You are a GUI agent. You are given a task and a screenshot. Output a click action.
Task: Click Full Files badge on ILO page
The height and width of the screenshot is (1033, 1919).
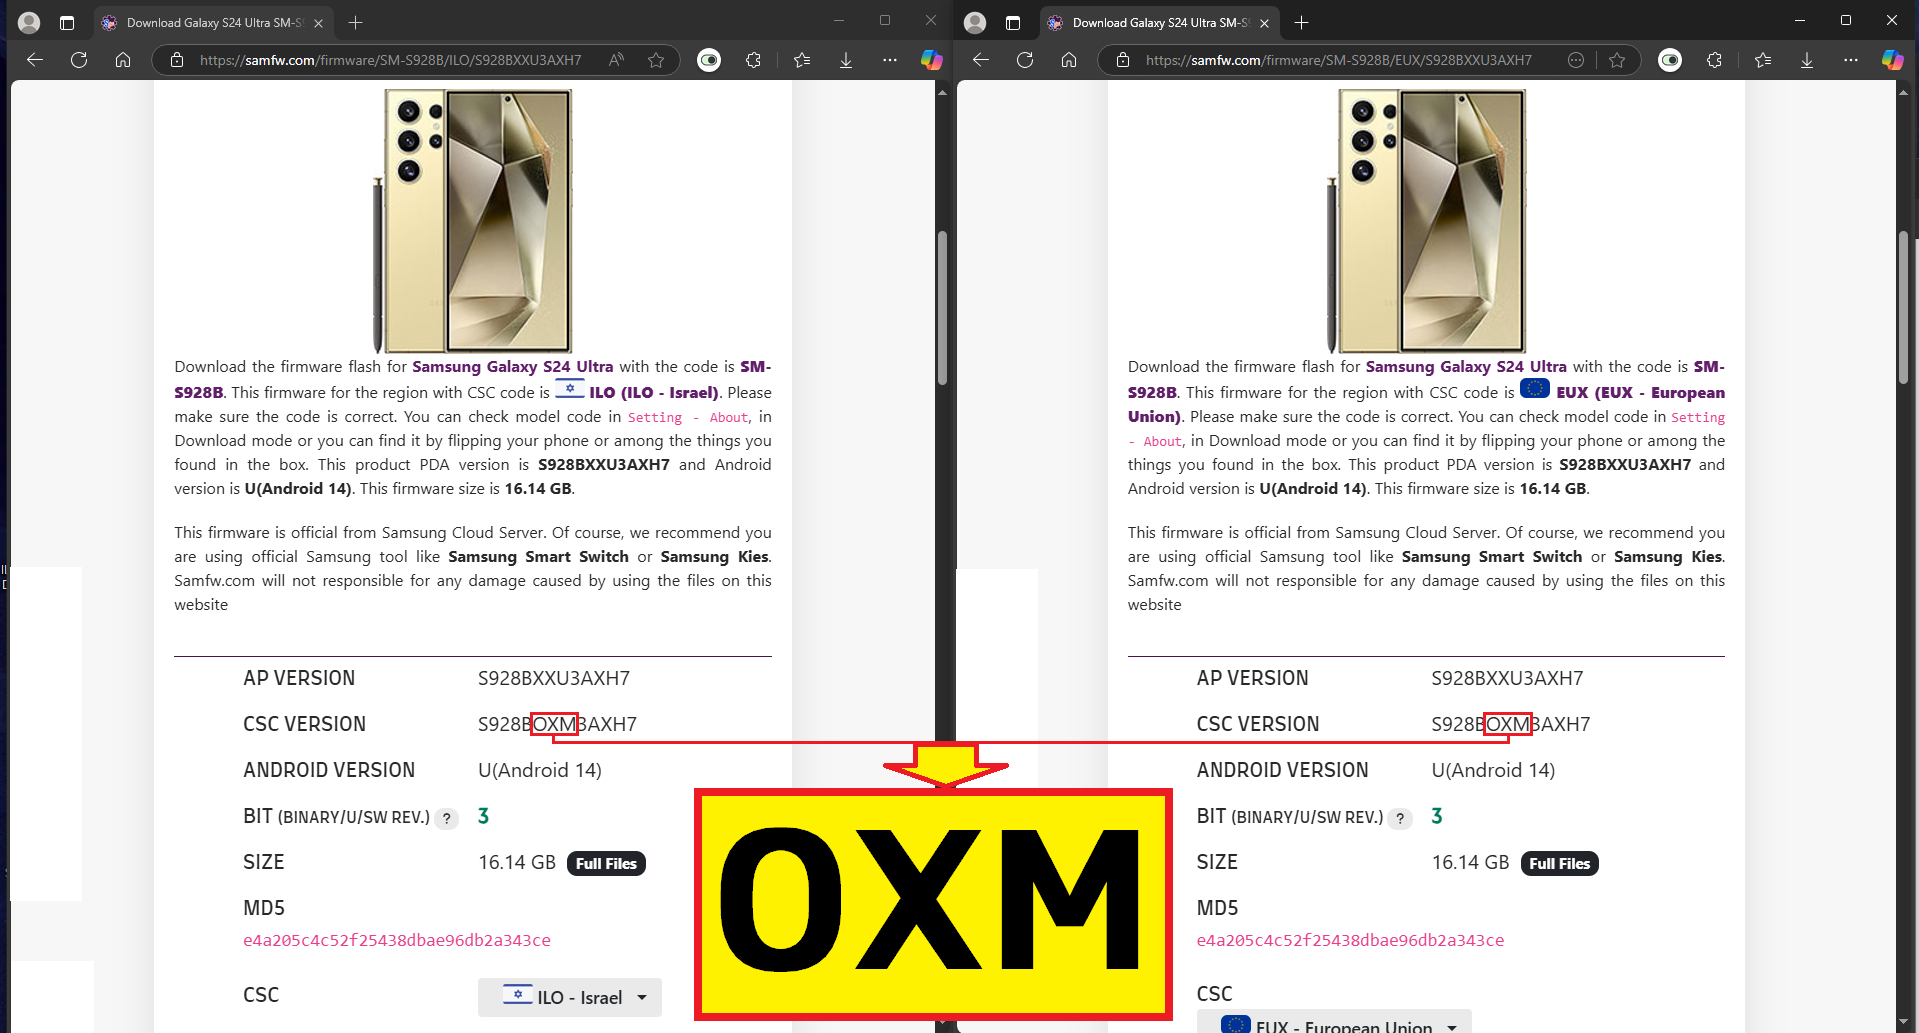point(606,864)
